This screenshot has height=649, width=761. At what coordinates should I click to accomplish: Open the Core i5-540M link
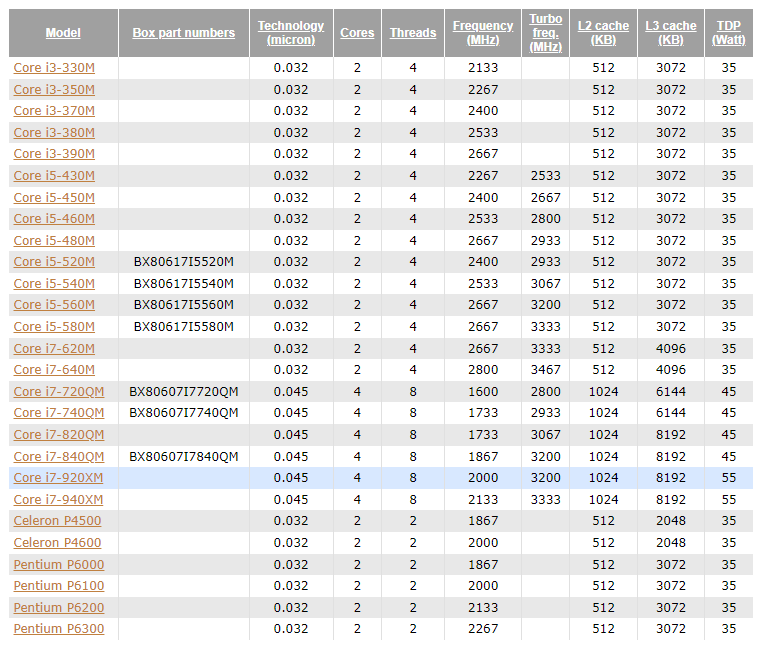54,283
